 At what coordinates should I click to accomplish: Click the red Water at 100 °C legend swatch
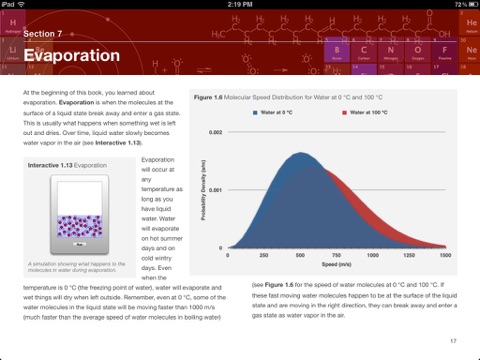tap(344, 113)
